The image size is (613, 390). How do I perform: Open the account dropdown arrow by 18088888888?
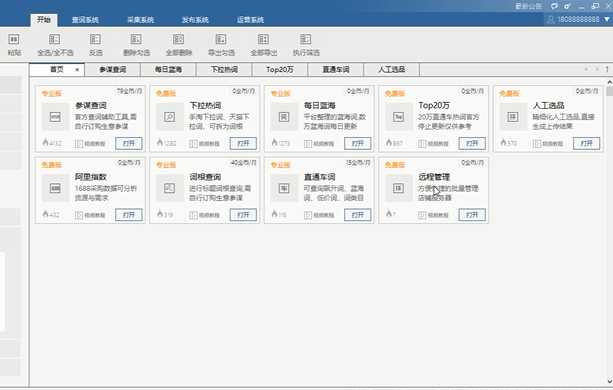[x=607, y=19]
